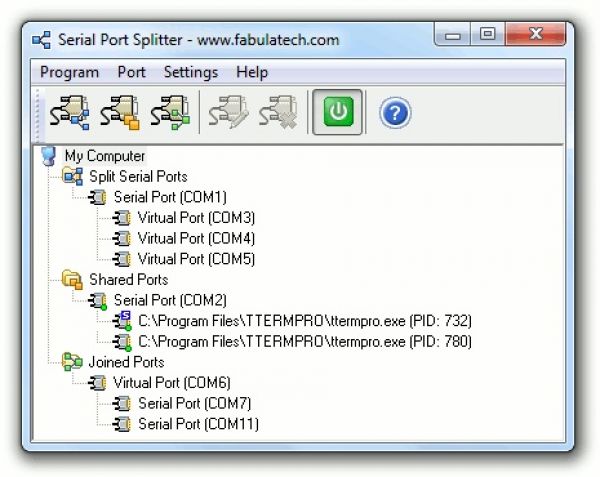The width and height of the screenshot is (600, 477).
Task: Select Serial Port (COM1) text
Action: [x=170, y=197]
